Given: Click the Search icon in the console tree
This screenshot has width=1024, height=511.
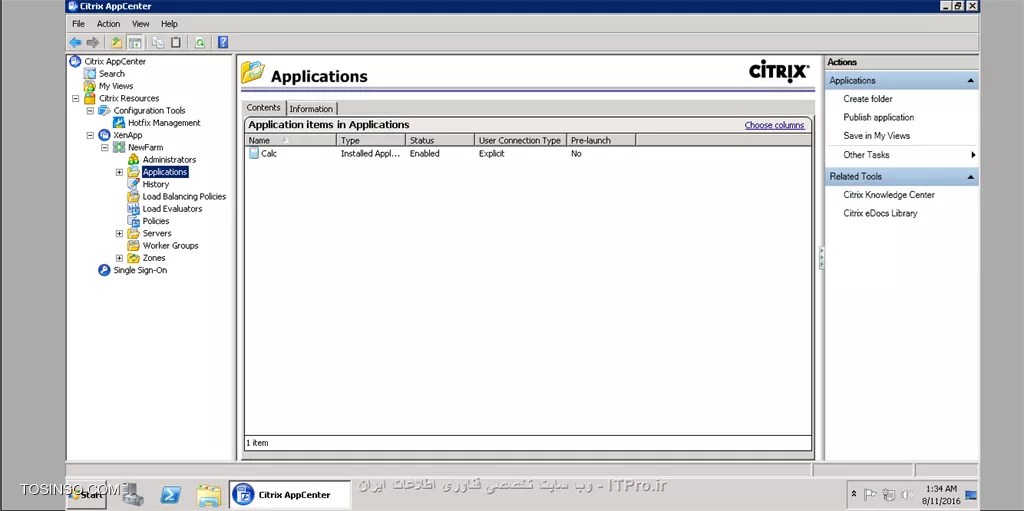Looking at the screenshot, I should [x=89, y=74].
